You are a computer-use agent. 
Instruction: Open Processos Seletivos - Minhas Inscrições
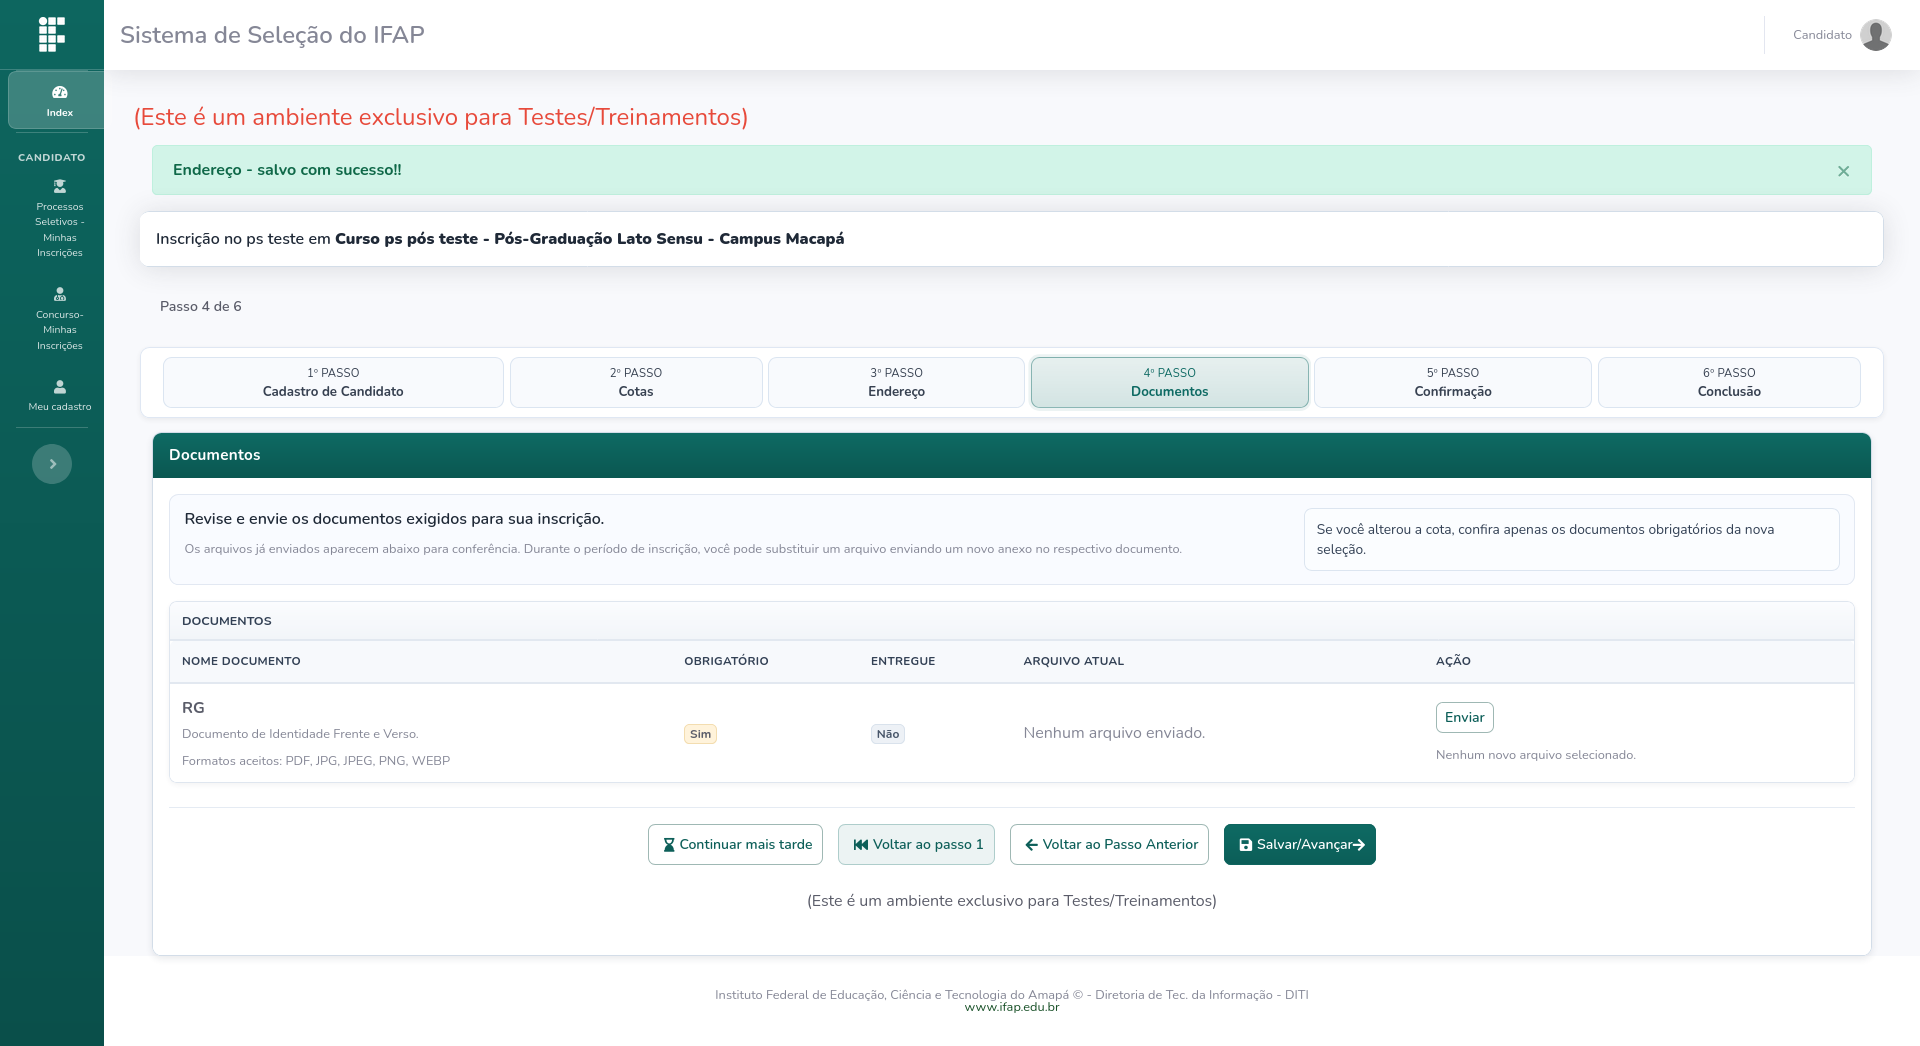60,218
